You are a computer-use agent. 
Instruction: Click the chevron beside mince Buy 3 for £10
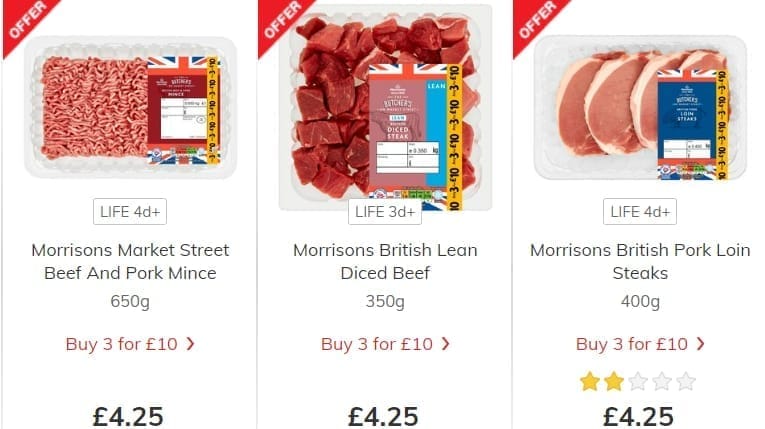[190, 344]
